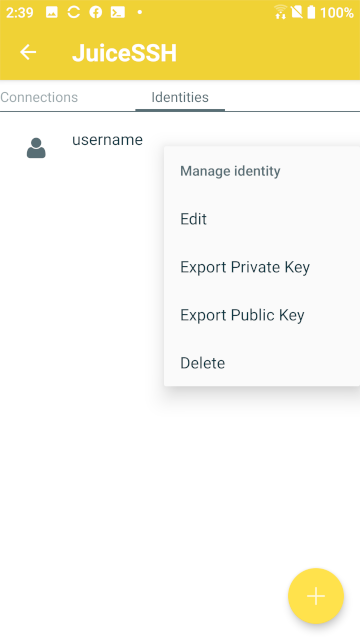Image resolution: width=360 pixels, height=640 pixels.
Task: Select the username identity entry
Action: 107,140
